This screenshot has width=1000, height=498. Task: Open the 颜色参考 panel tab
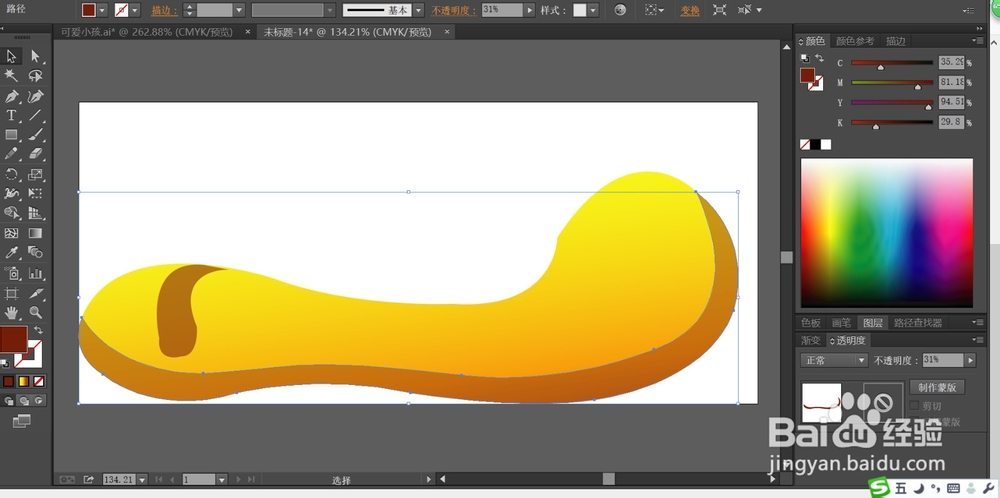tap(855, 41)
